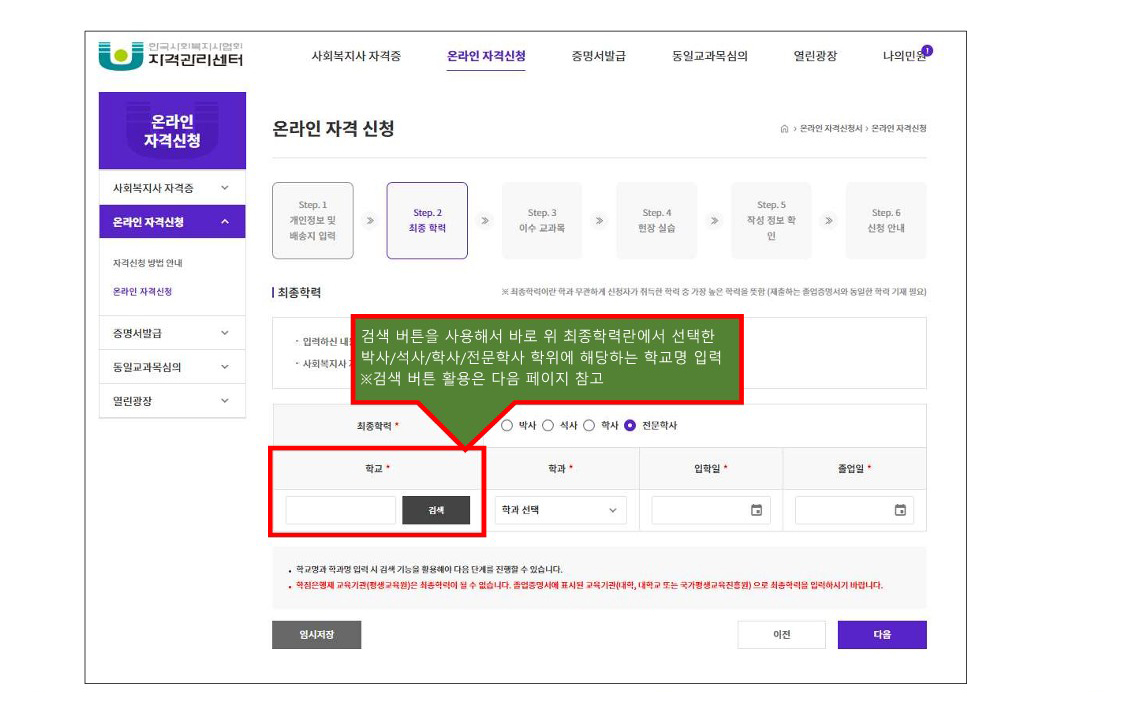Select the 전문학사 radio button
The image size is (1123, 714).
[630, 425]
